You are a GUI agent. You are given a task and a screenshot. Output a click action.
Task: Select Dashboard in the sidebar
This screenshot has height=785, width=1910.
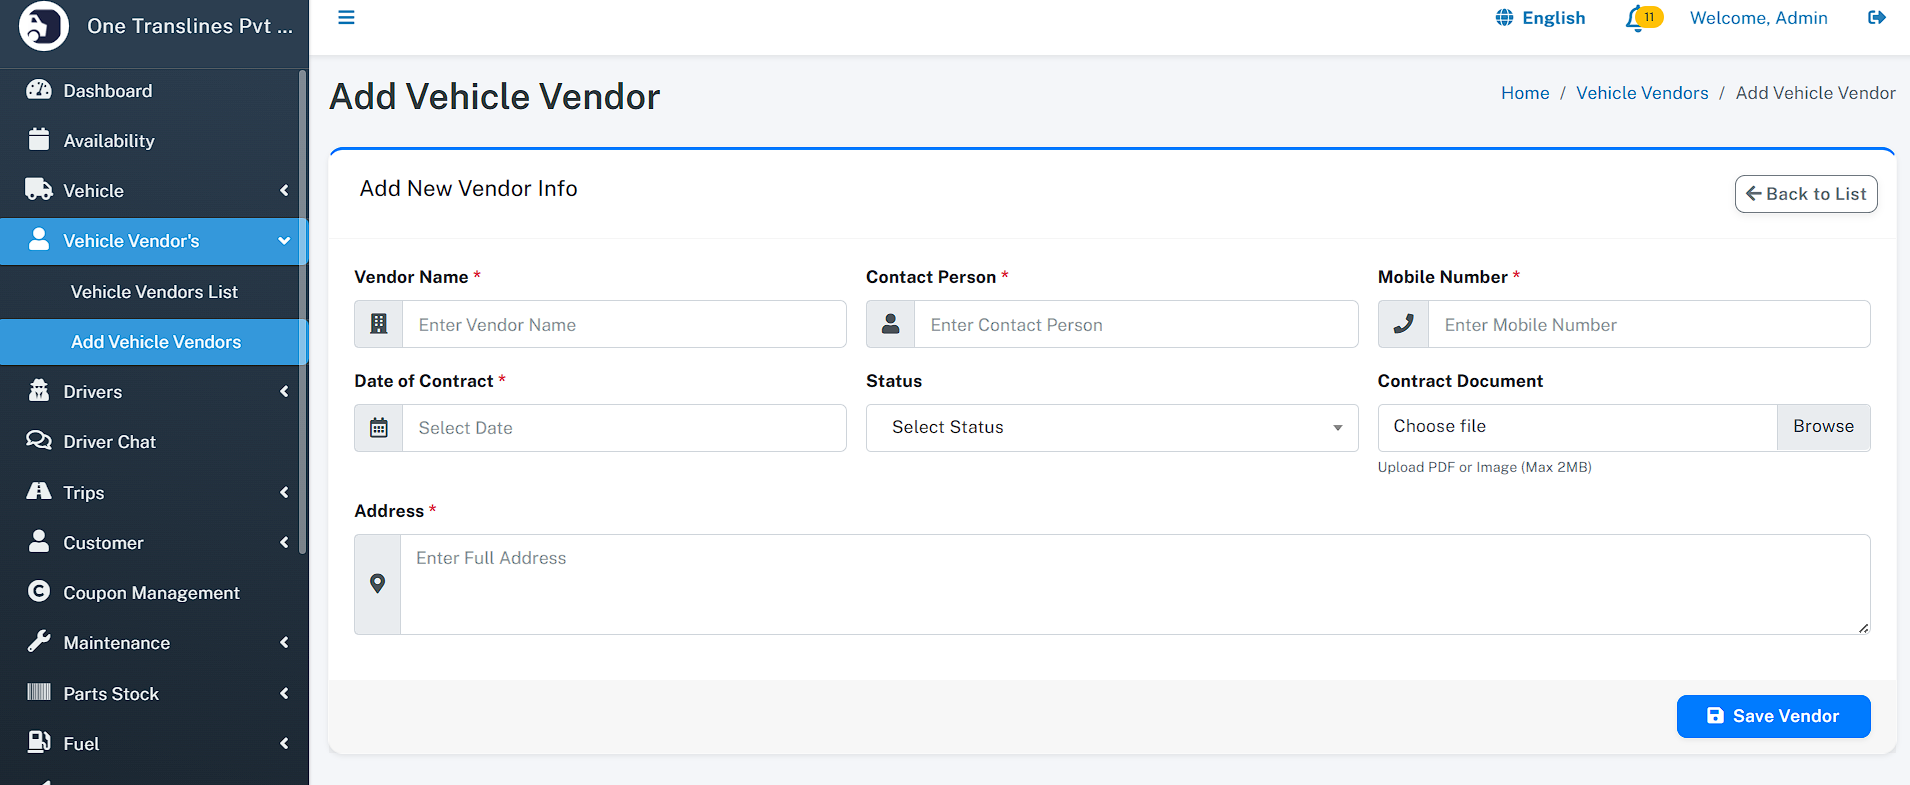pyautogui.click(x=108, y=91)
